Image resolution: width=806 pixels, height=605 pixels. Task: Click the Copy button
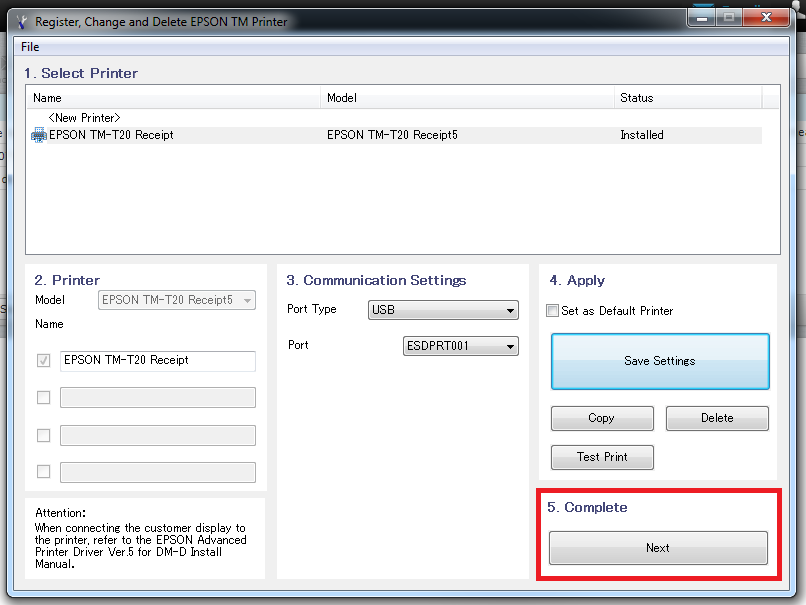click(601, 418)
